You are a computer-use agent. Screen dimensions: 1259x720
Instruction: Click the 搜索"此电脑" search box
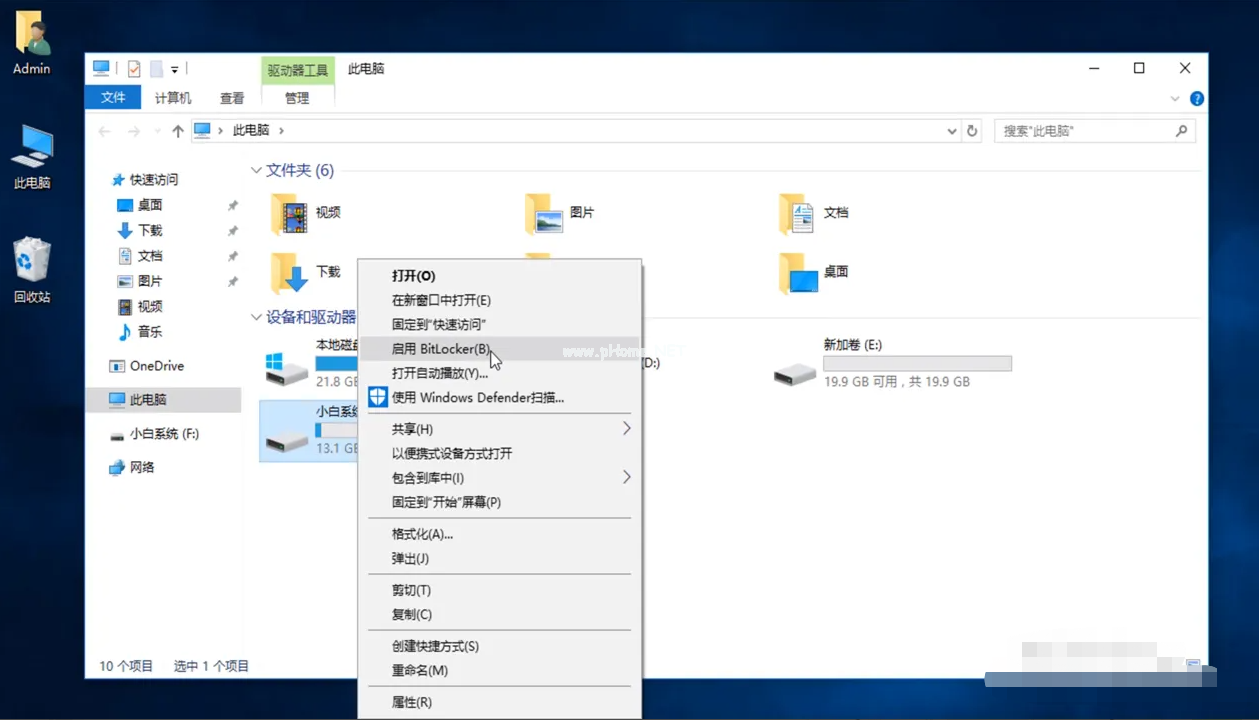1083,131
